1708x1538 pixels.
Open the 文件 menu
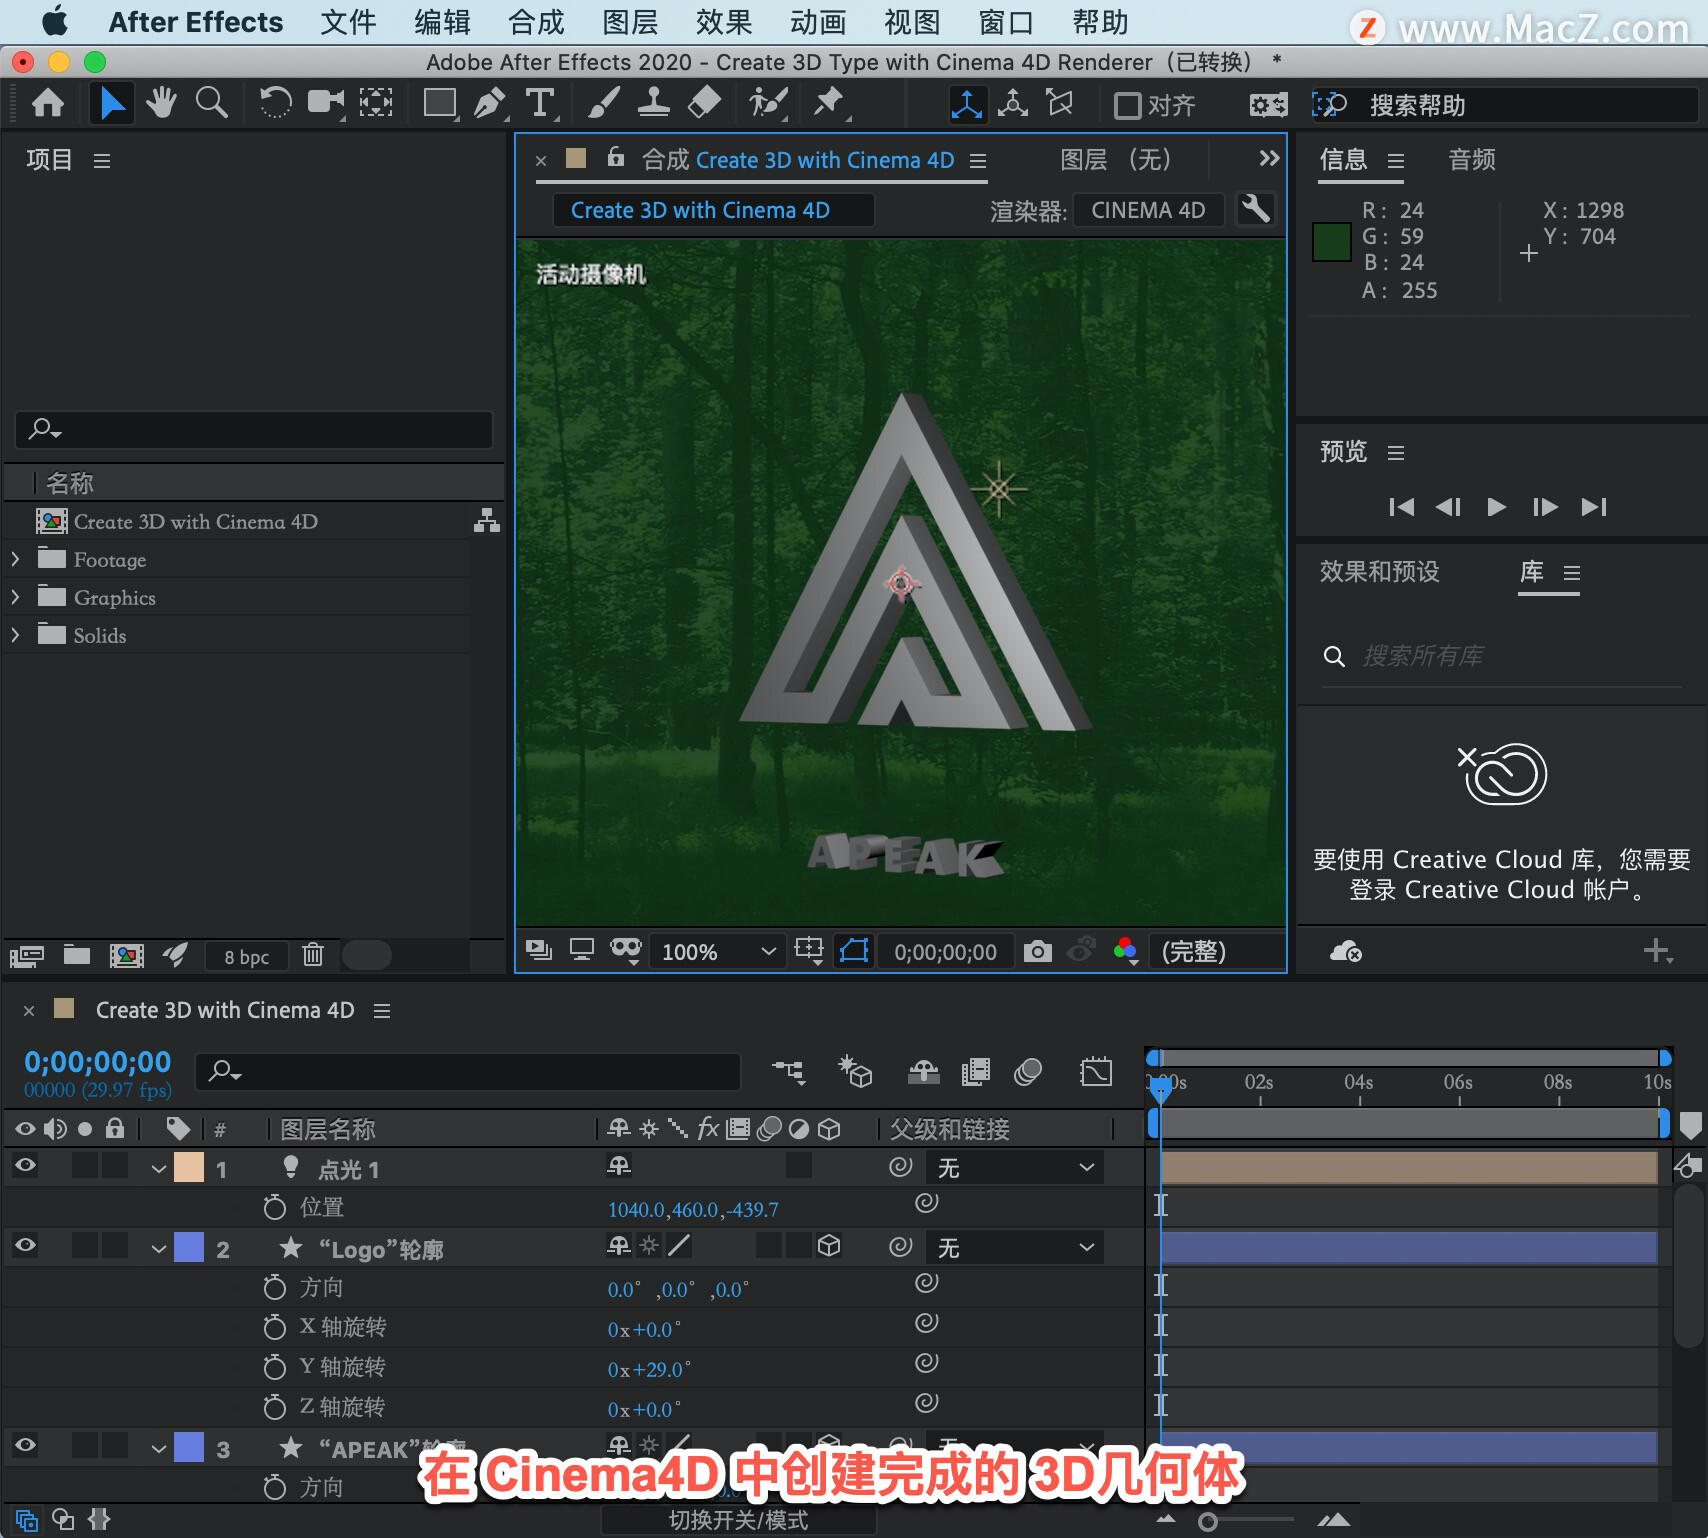click(x=348, y=22)
